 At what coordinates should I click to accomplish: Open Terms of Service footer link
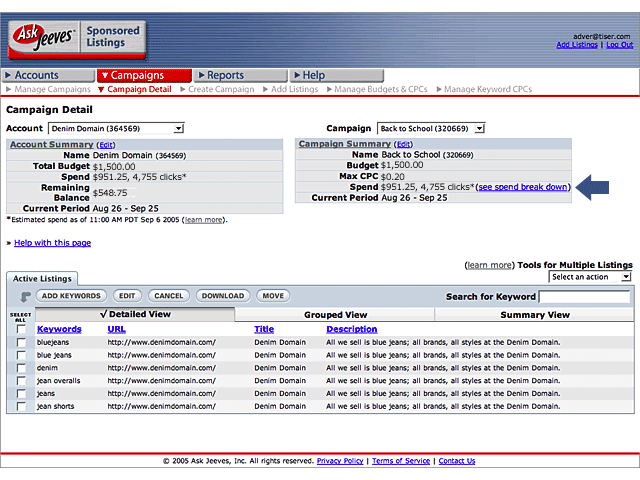(401, 461)
